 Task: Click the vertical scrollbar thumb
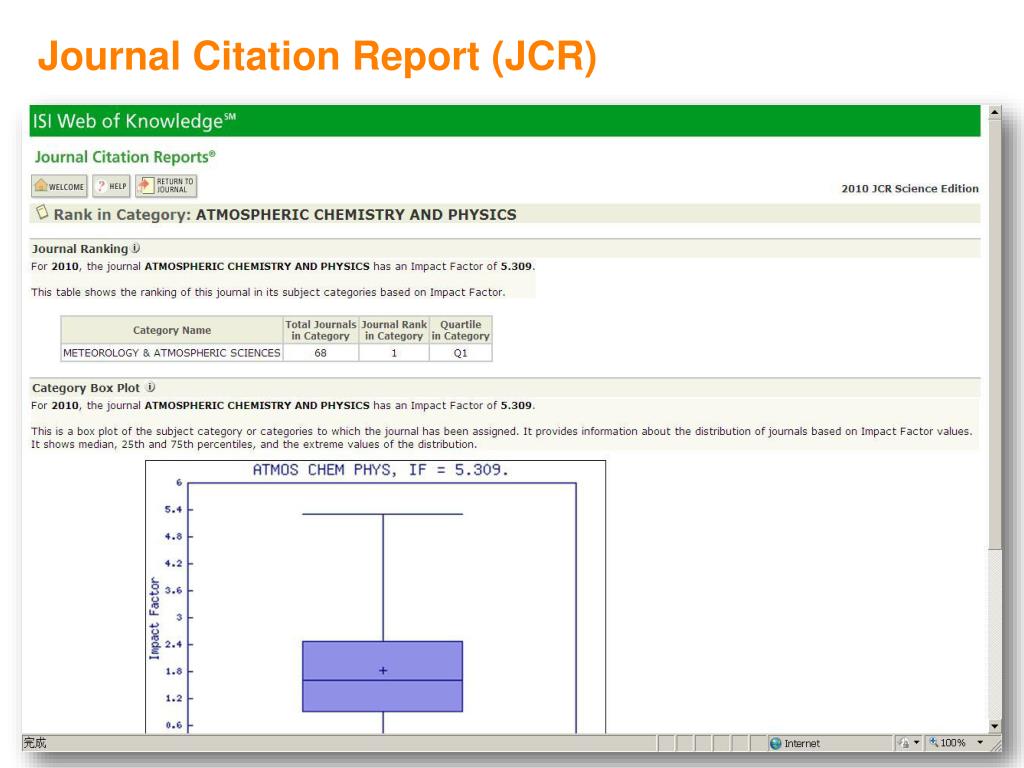point(995,334)
